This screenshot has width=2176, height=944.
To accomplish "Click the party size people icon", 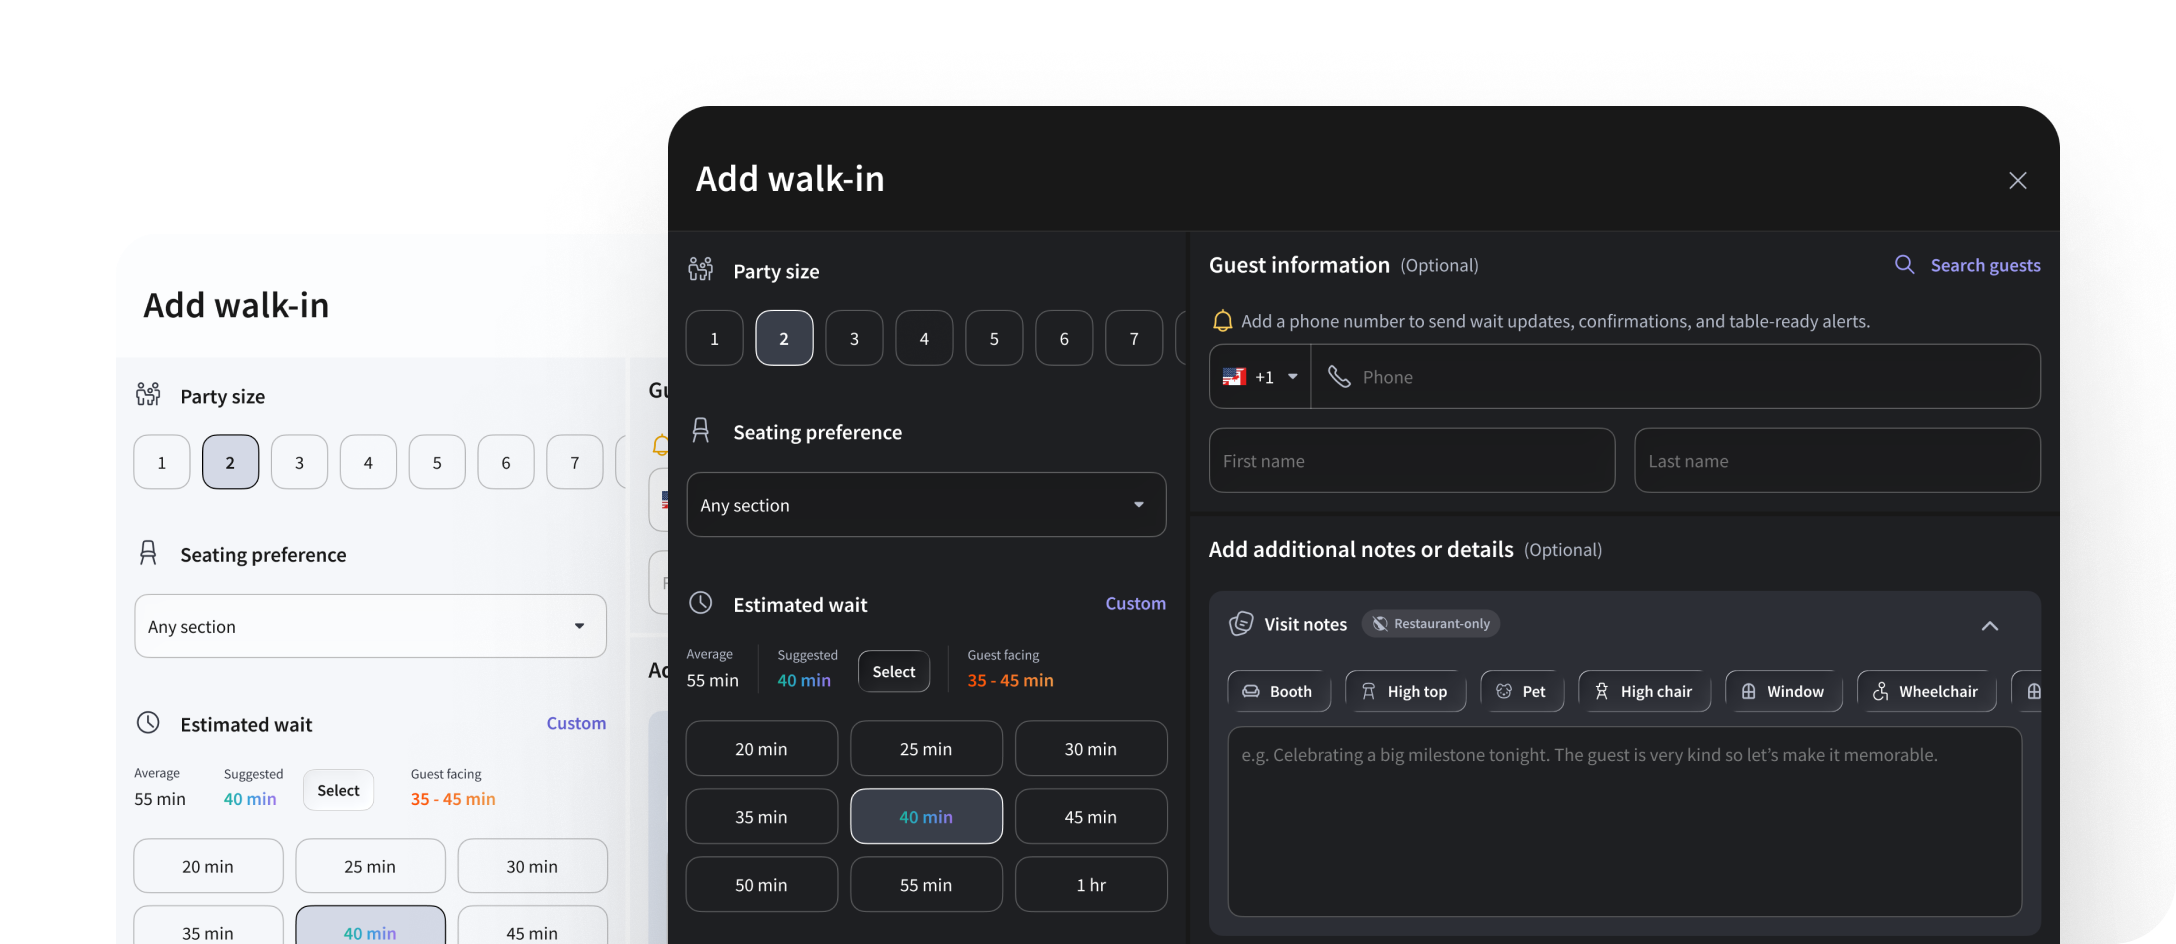I will [x=700, y=268].
